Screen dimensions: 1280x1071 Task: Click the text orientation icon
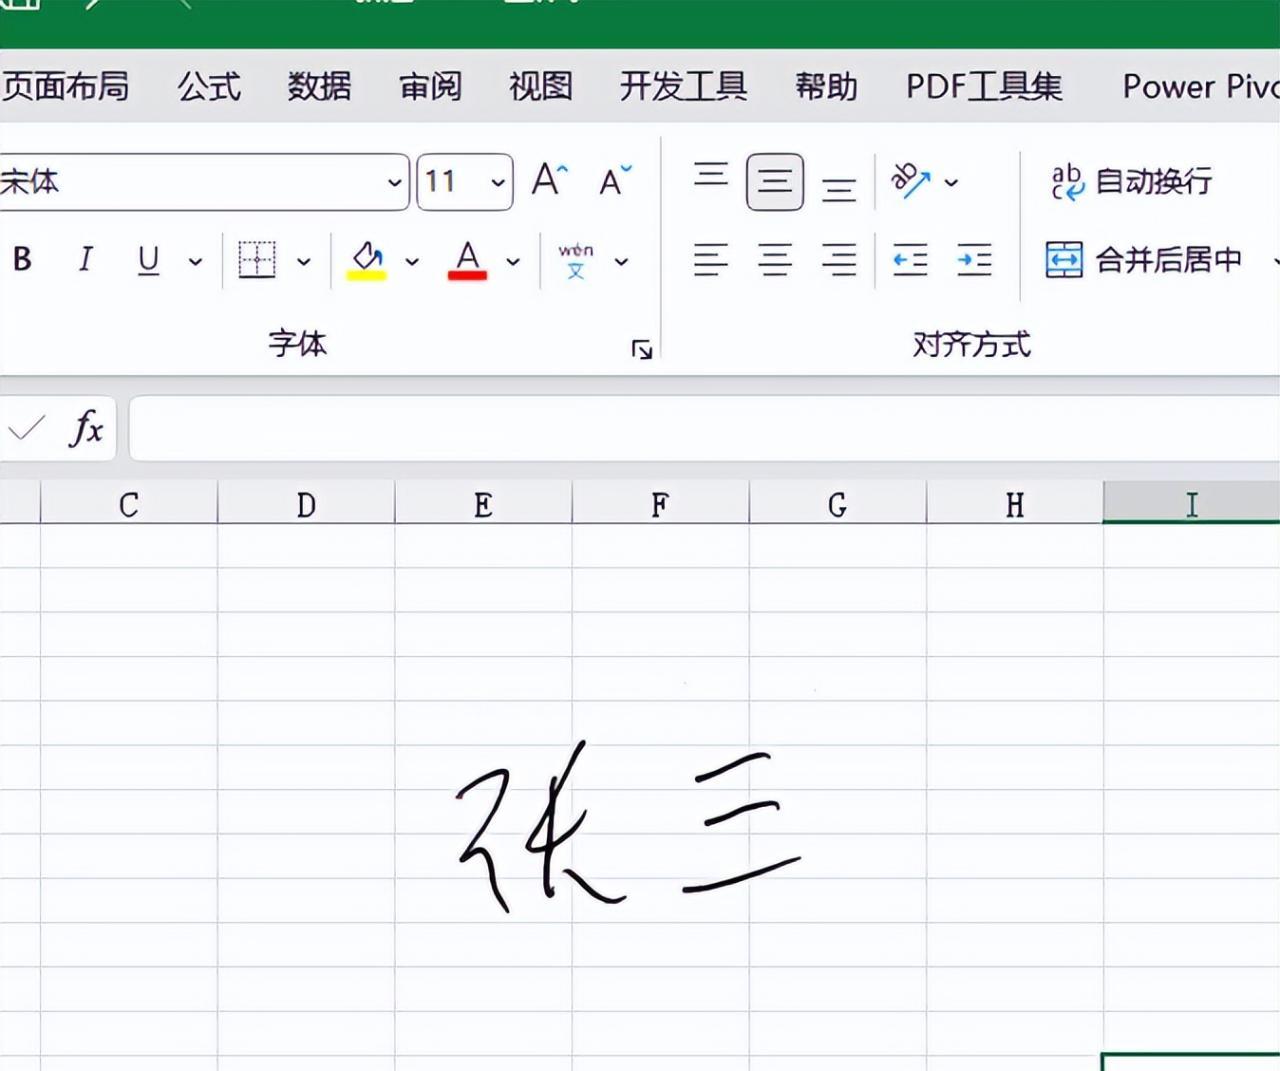tap(911, 181)
